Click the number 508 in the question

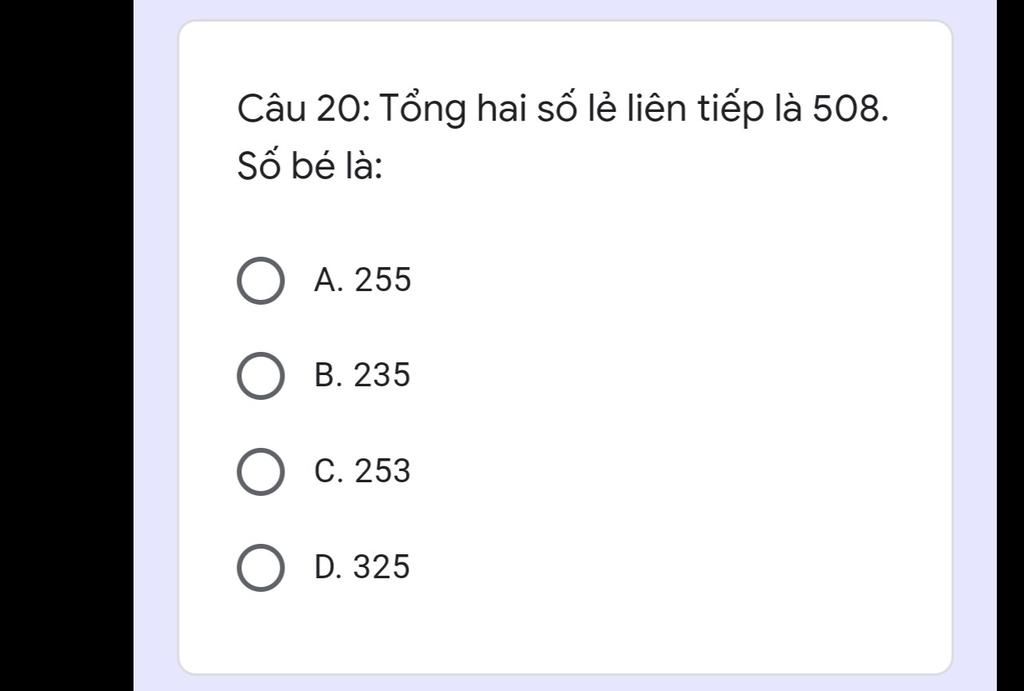(846, 108)
